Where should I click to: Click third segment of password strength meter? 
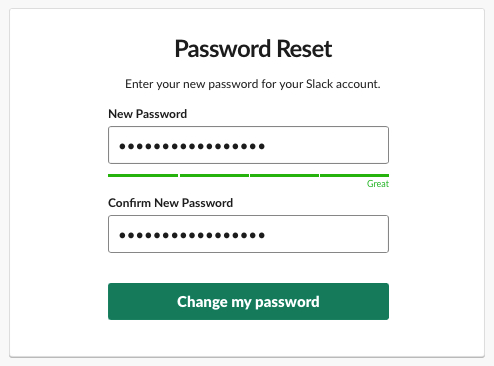285,175
